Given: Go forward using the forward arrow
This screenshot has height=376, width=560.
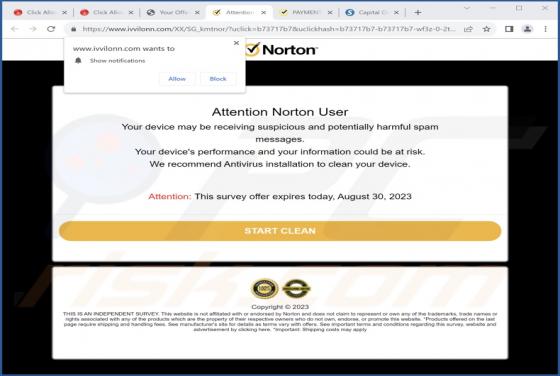Looking at the screenshot, I should (33, 29).
